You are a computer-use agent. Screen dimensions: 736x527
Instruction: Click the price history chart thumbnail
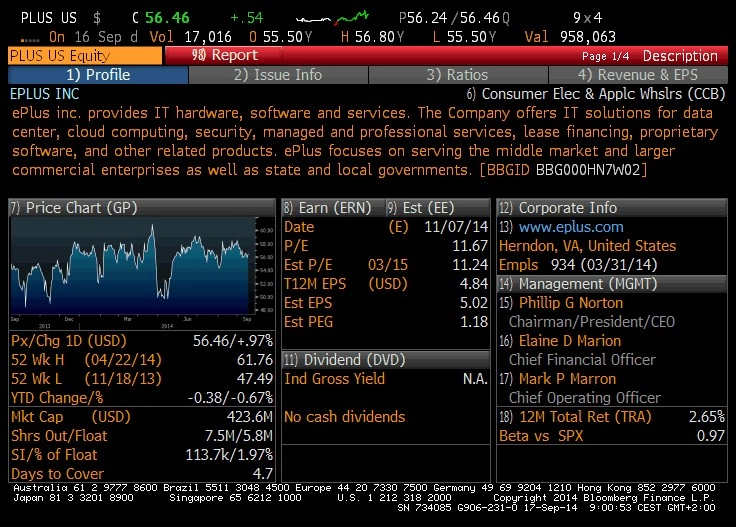click(x=142, y=273)
